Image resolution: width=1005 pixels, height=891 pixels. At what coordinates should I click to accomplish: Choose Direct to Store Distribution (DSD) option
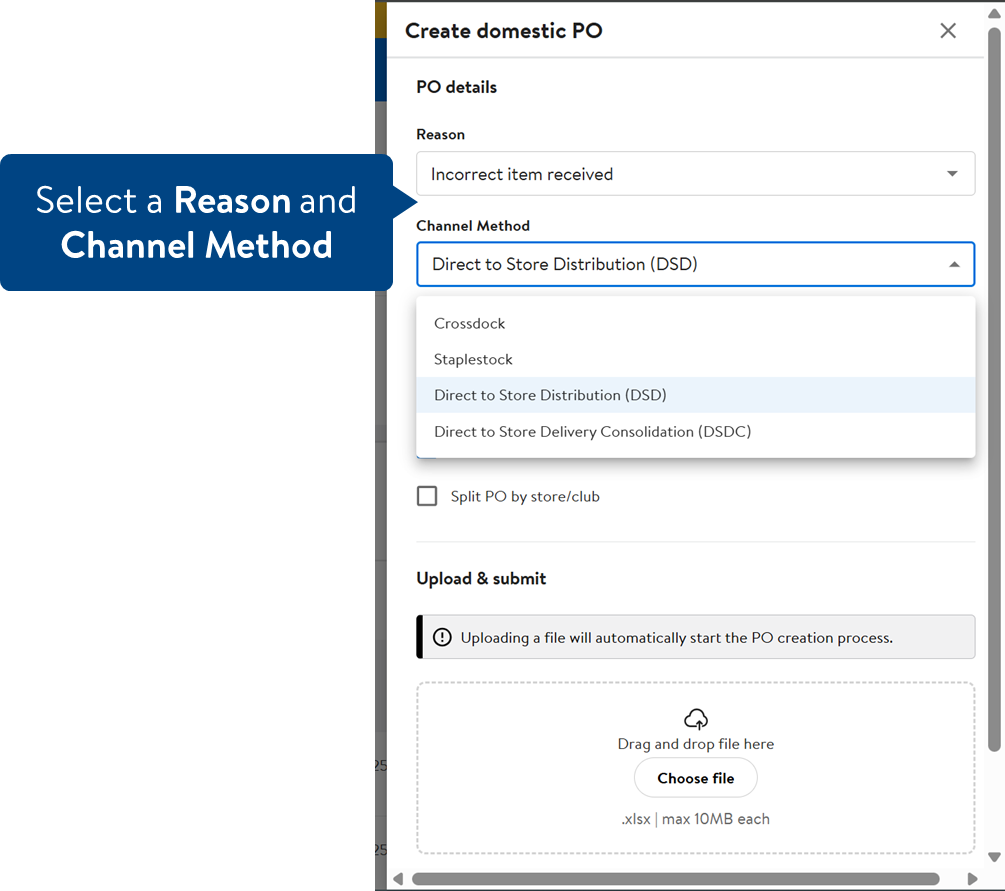point(695,396)
